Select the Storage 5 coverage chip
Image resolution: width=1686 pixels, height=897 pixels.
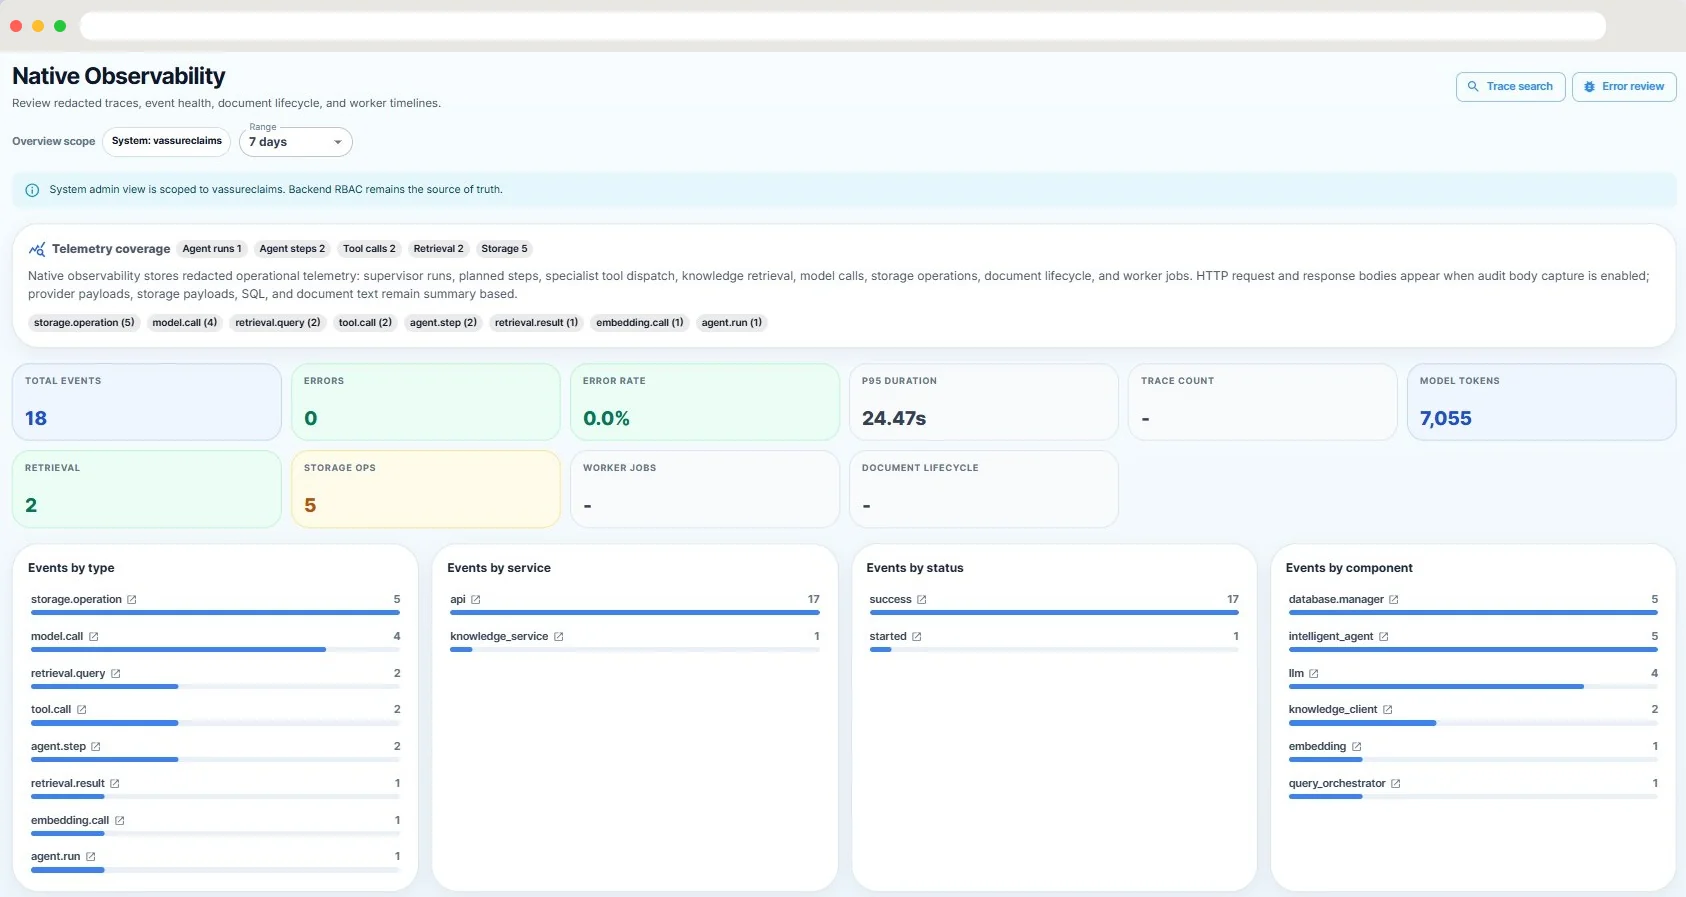(x=504, y=249)
